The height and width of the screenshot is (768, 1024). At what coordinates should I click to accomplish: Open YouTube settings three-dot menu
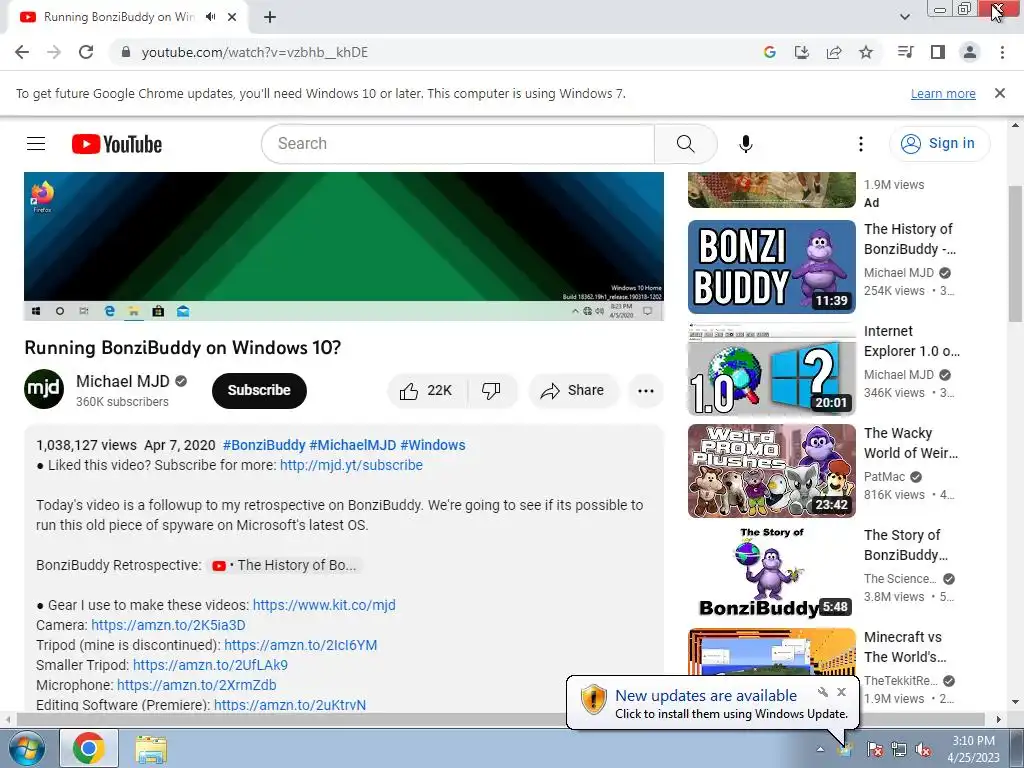(861, 144)
